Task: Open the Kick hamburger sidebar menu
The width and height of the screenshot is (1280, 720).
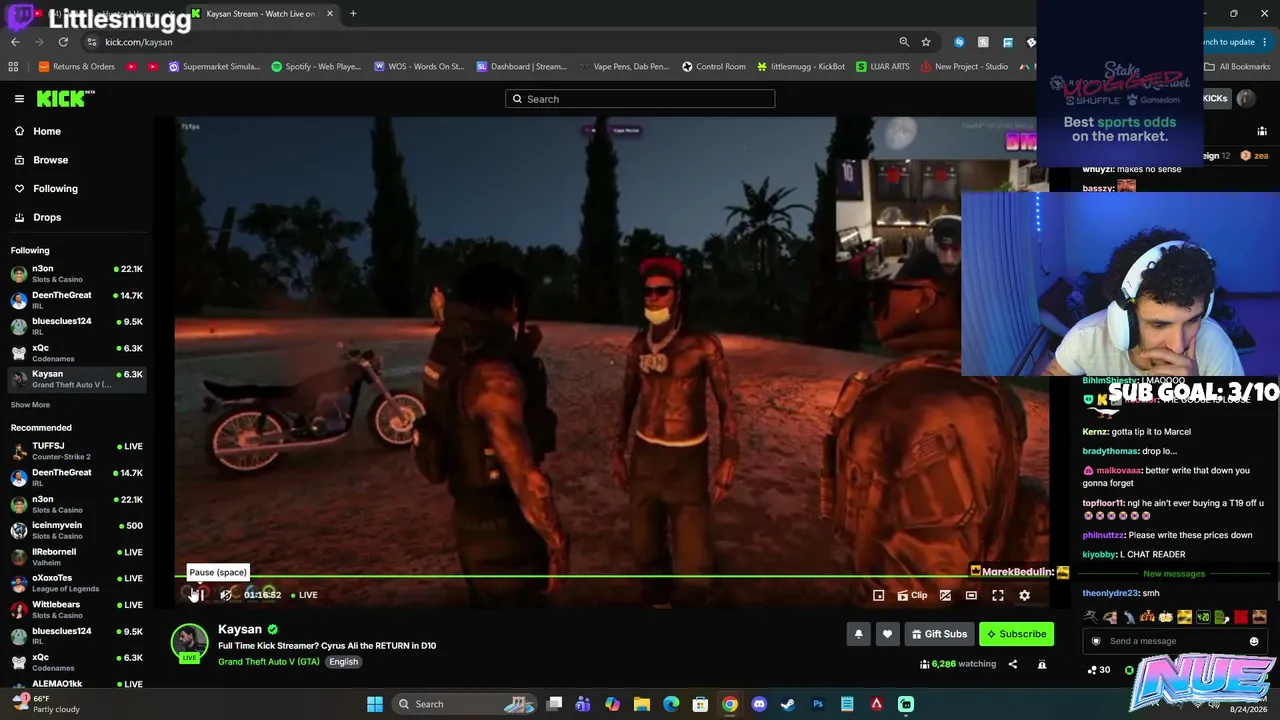Action: coord(19,99)
